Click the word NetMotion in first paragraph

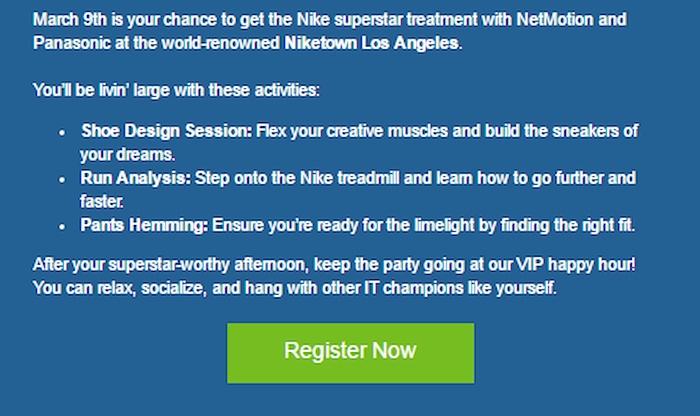555,19
